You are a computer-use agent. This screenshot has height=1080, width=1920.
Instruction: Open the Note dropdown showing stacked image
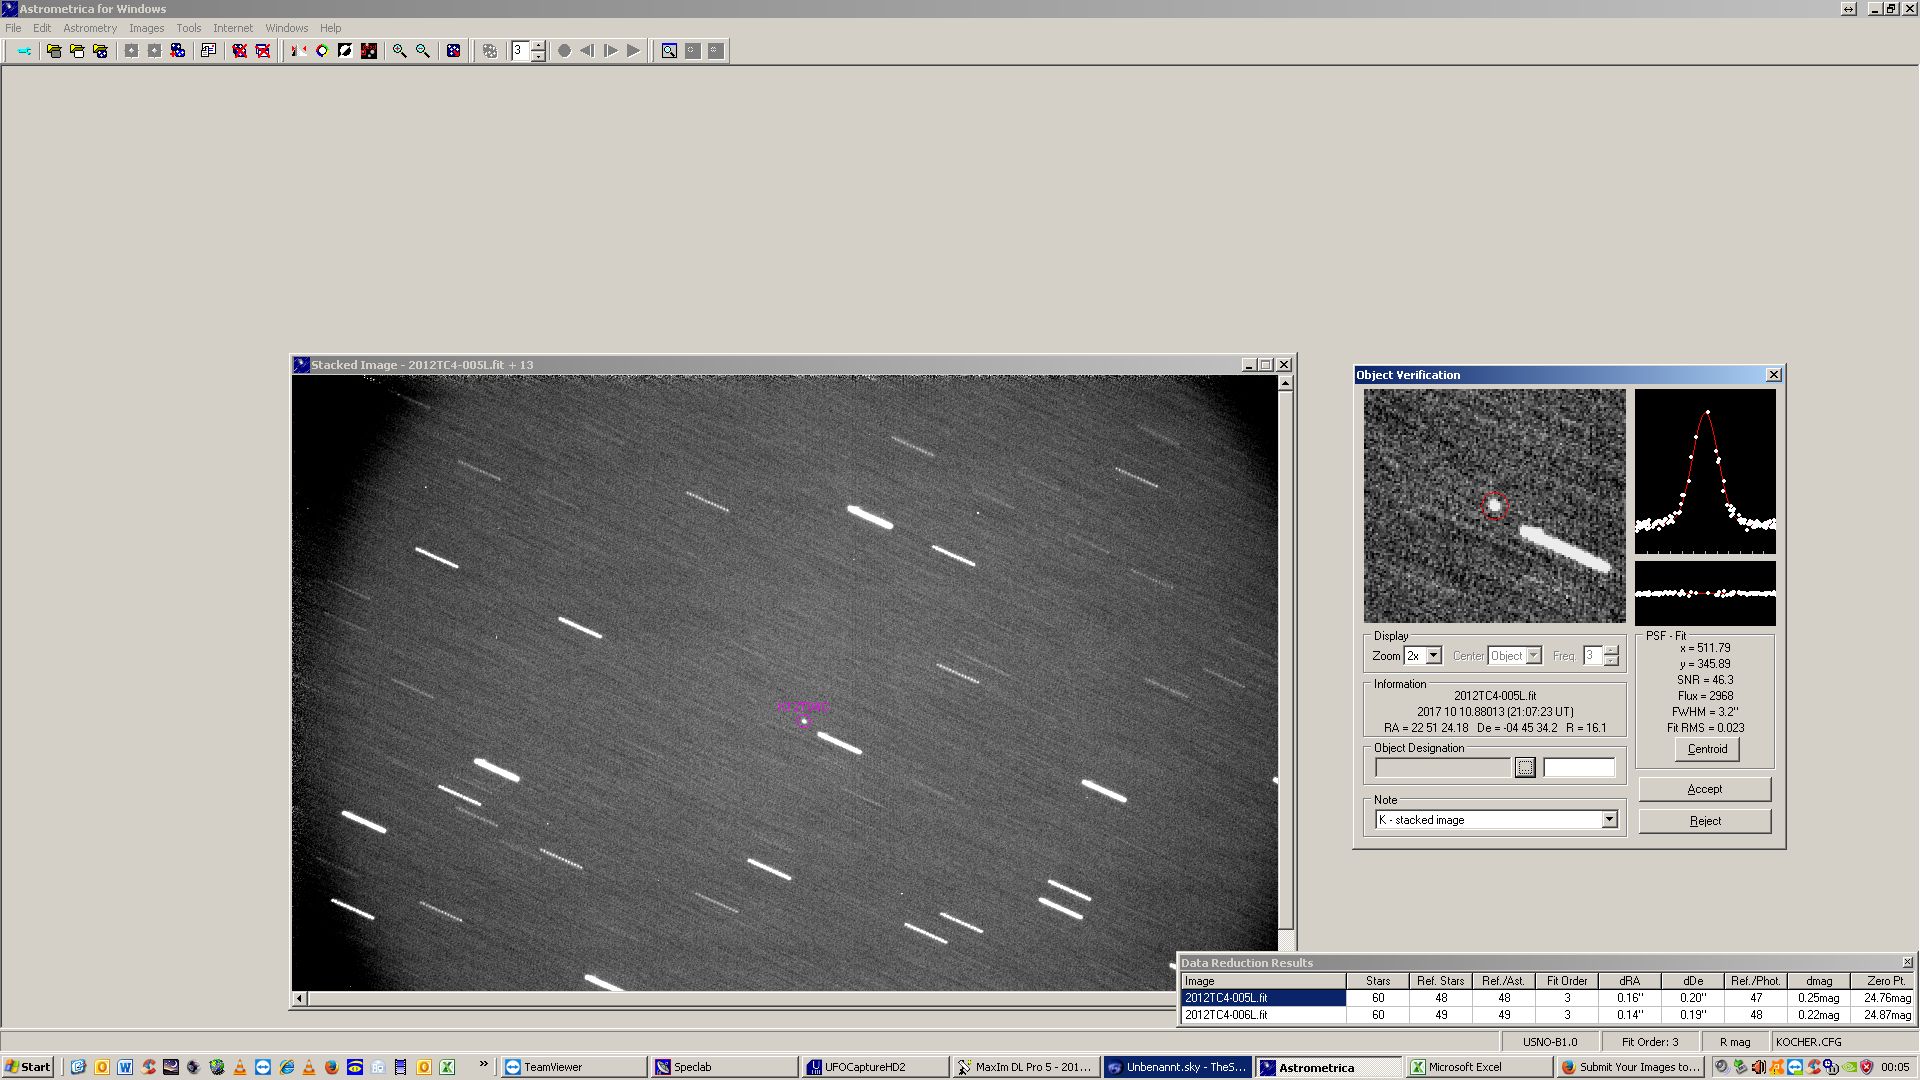point(1609,820)
